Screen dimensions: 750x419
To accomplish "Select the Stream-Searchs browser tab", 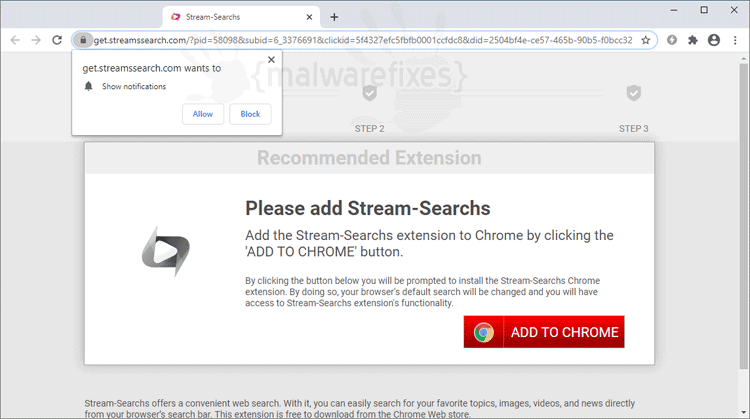I will (241, 17).
